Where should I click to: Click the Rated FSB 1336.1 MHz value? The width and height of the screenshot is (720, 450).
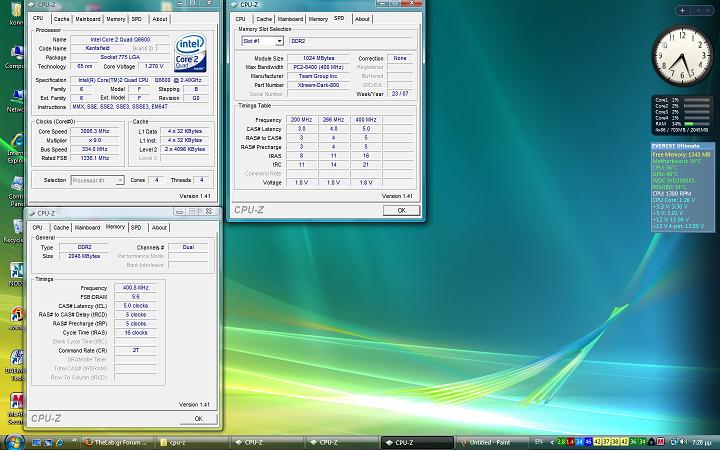point(95,158)
